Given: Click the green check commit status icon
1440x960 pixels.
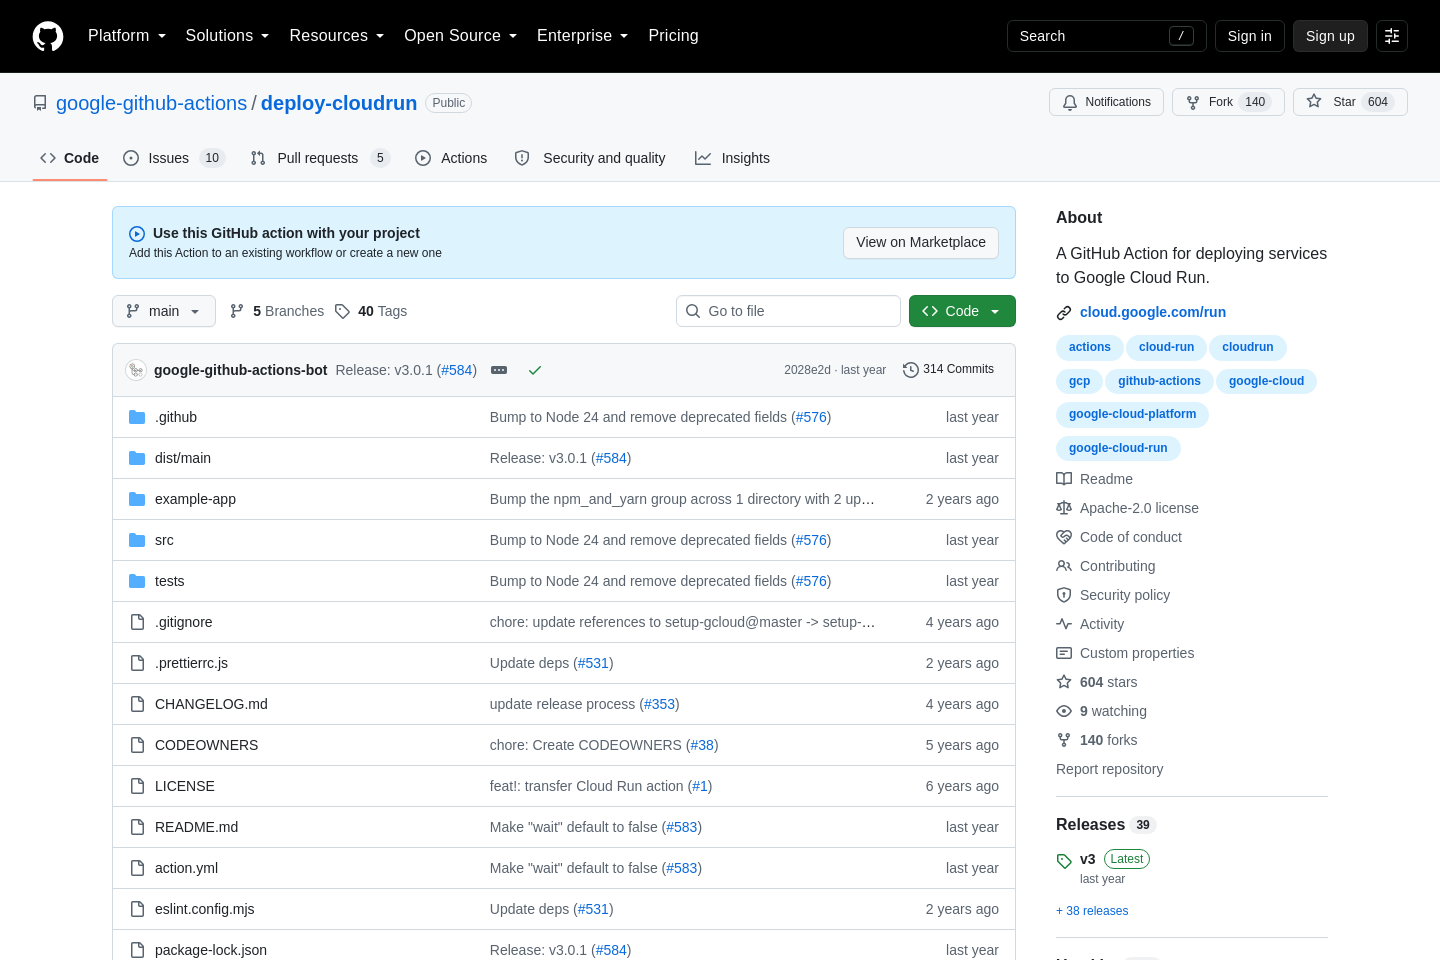Looking at the screenshot, I should click(535, 370).
